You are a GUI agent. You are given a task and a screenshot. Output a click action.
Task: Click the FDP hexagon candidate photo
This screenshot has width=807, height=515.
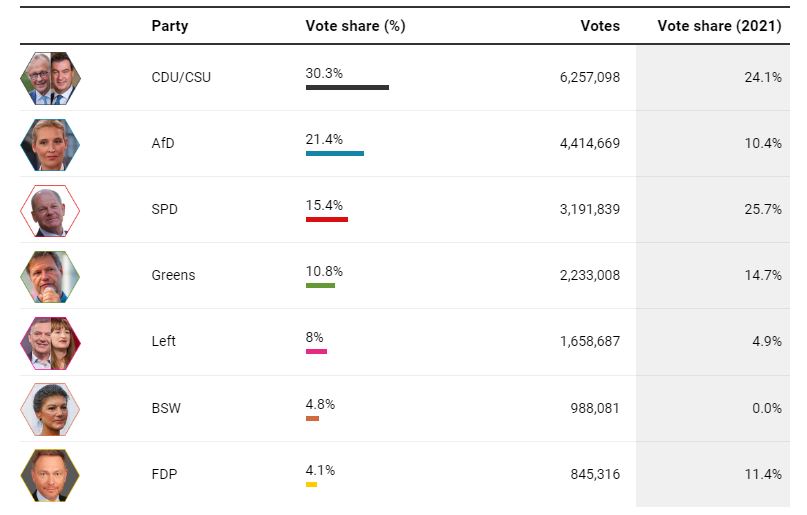click(50, 475)
